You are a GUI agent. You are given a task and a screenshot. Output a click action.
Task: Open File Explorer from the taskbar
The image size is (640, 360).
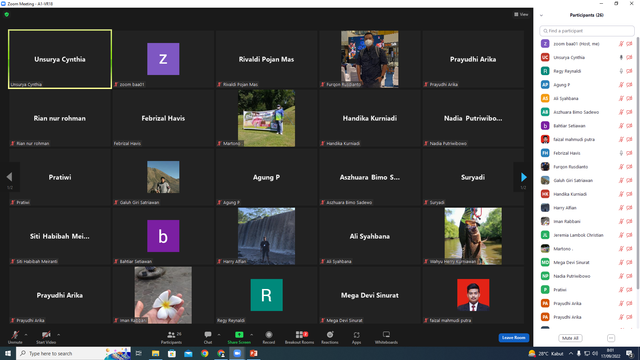tap(156, 353)
